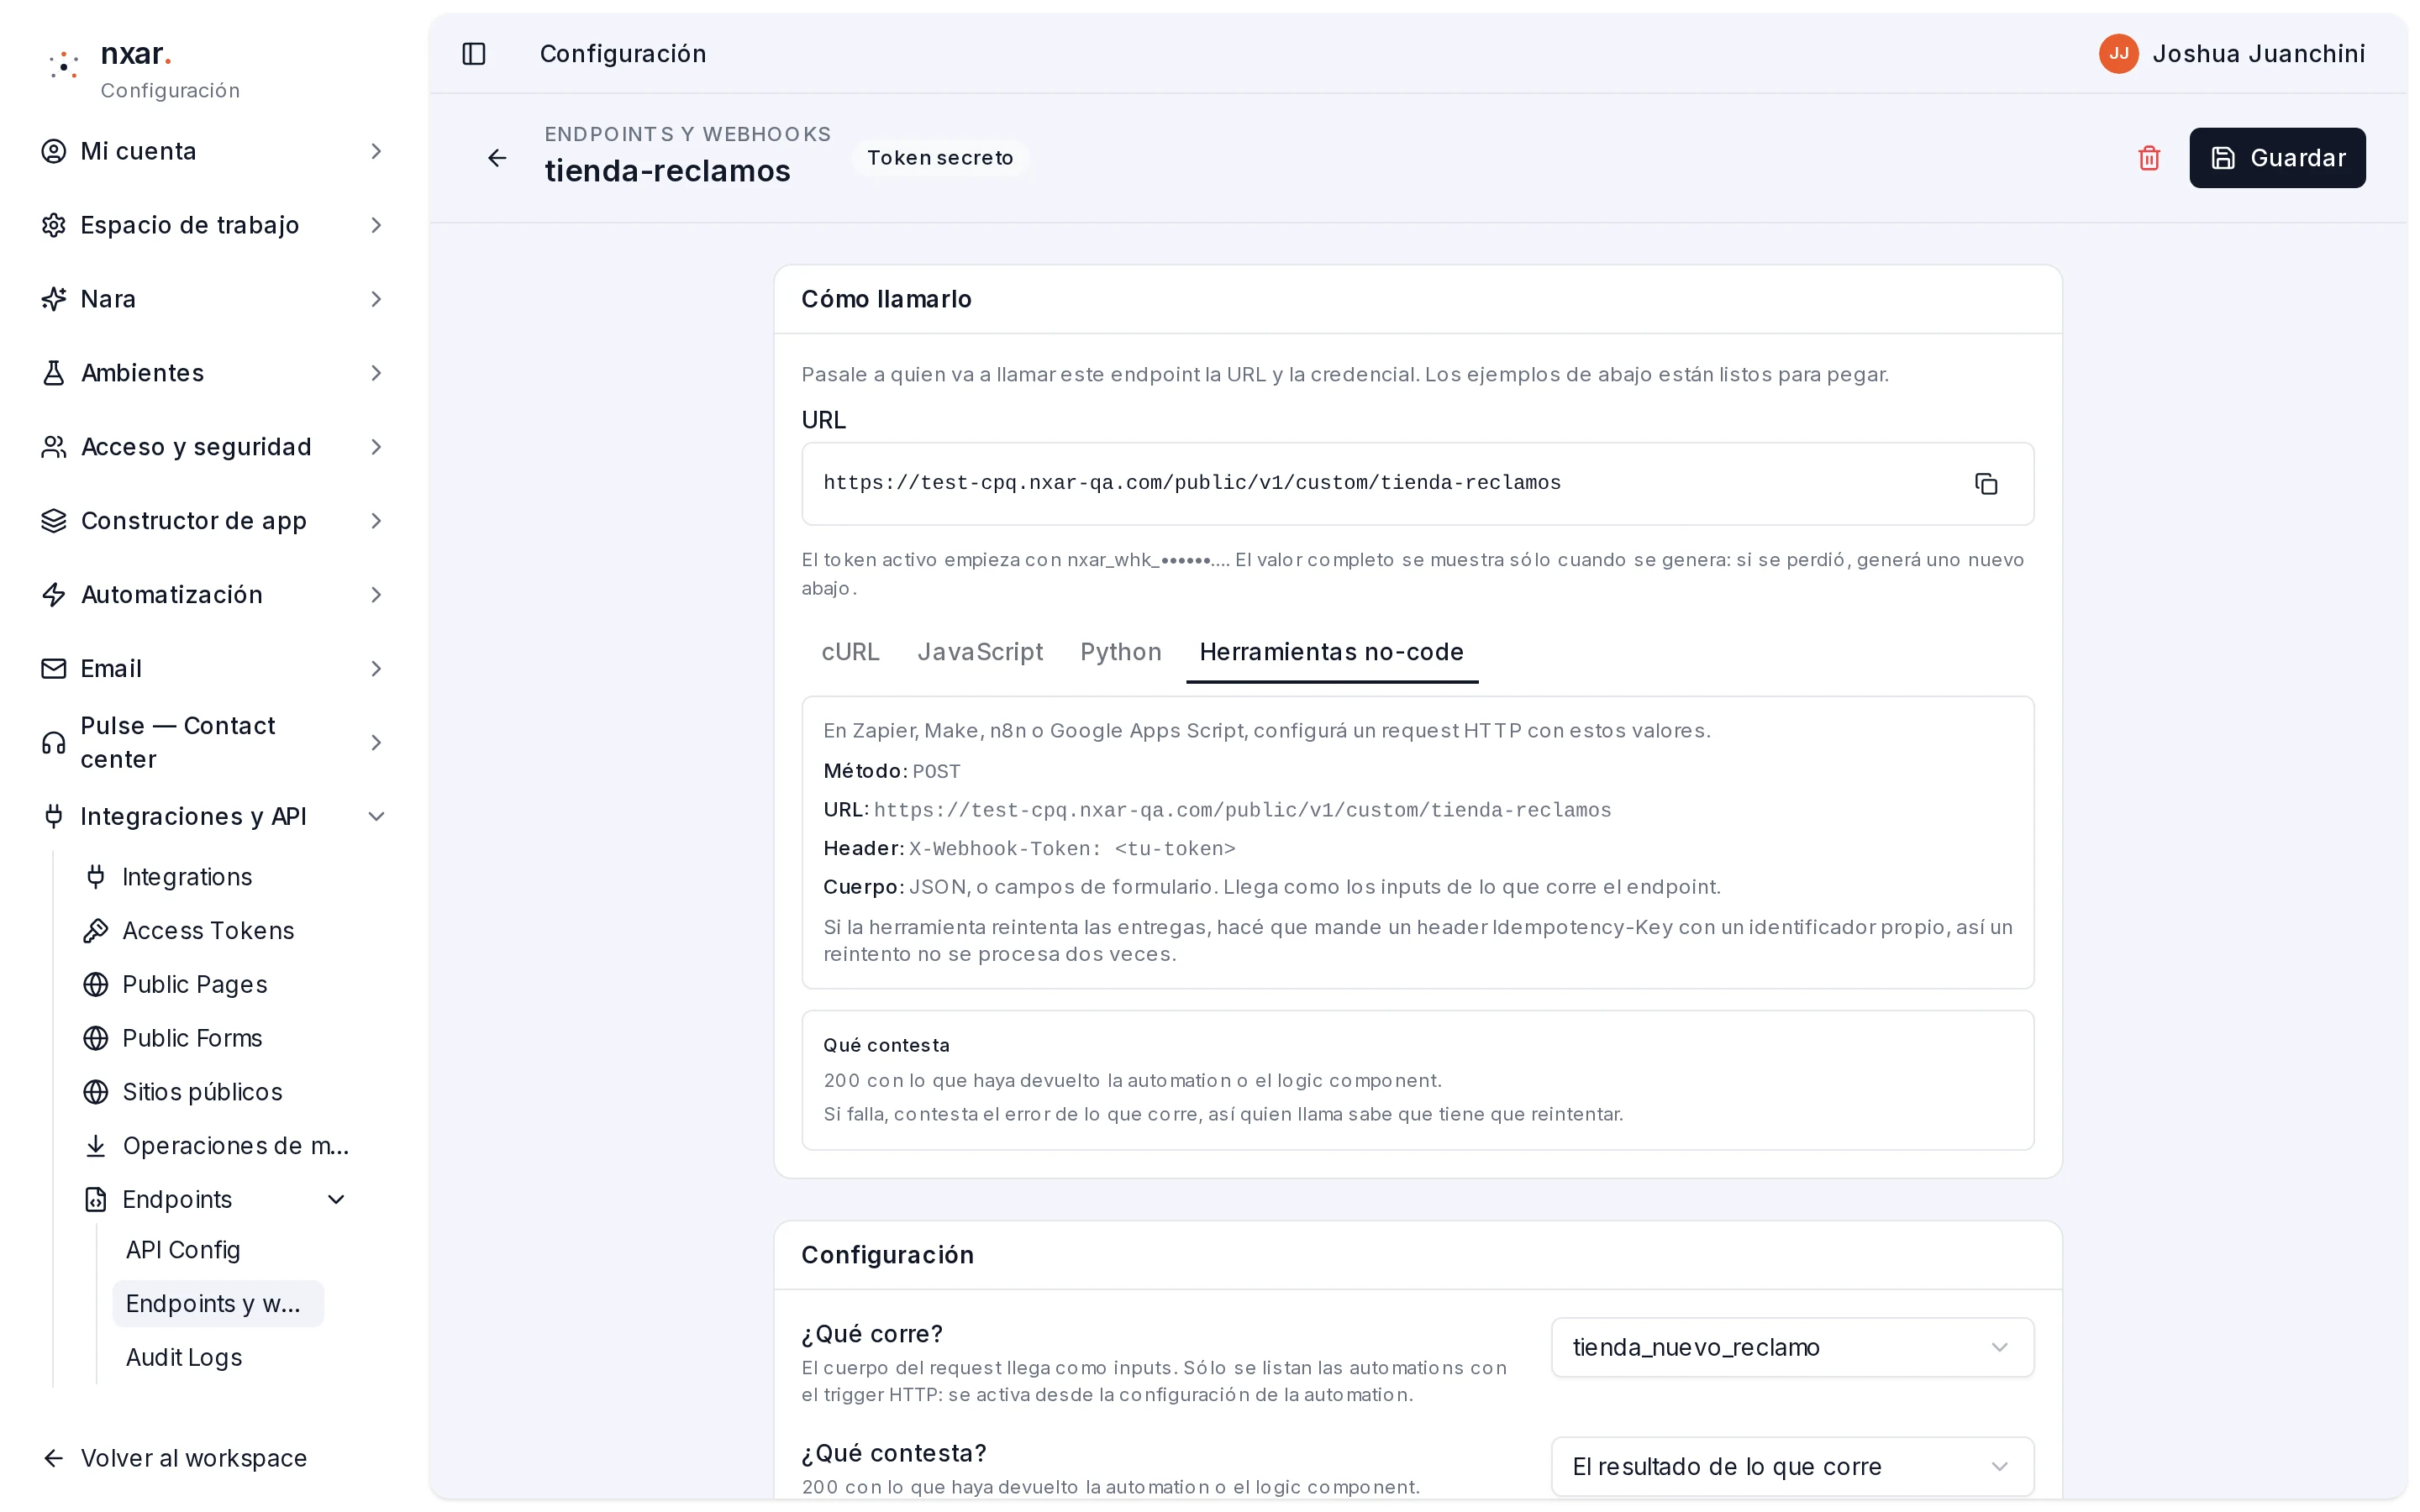The height and width of the screenshot is (1512, 2420).
Task: Click the Public Forms globe icon
Action: tap(96, 1039)
